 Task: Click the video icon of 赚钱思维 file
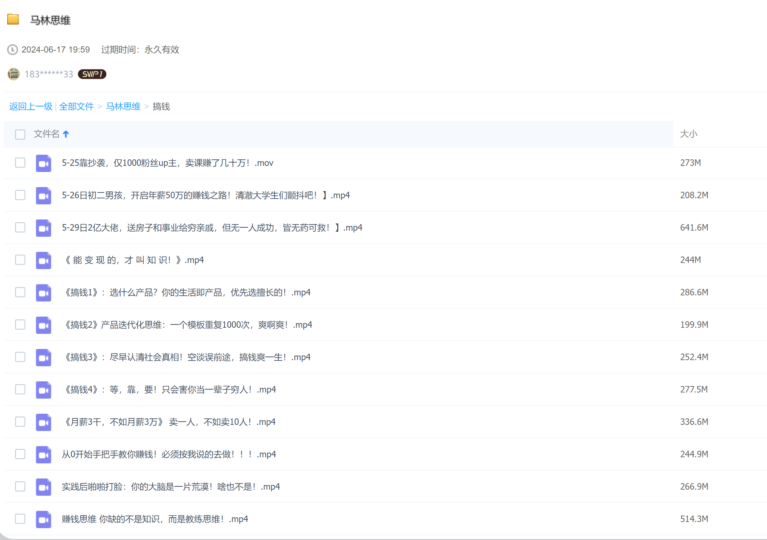pos(44,519)
